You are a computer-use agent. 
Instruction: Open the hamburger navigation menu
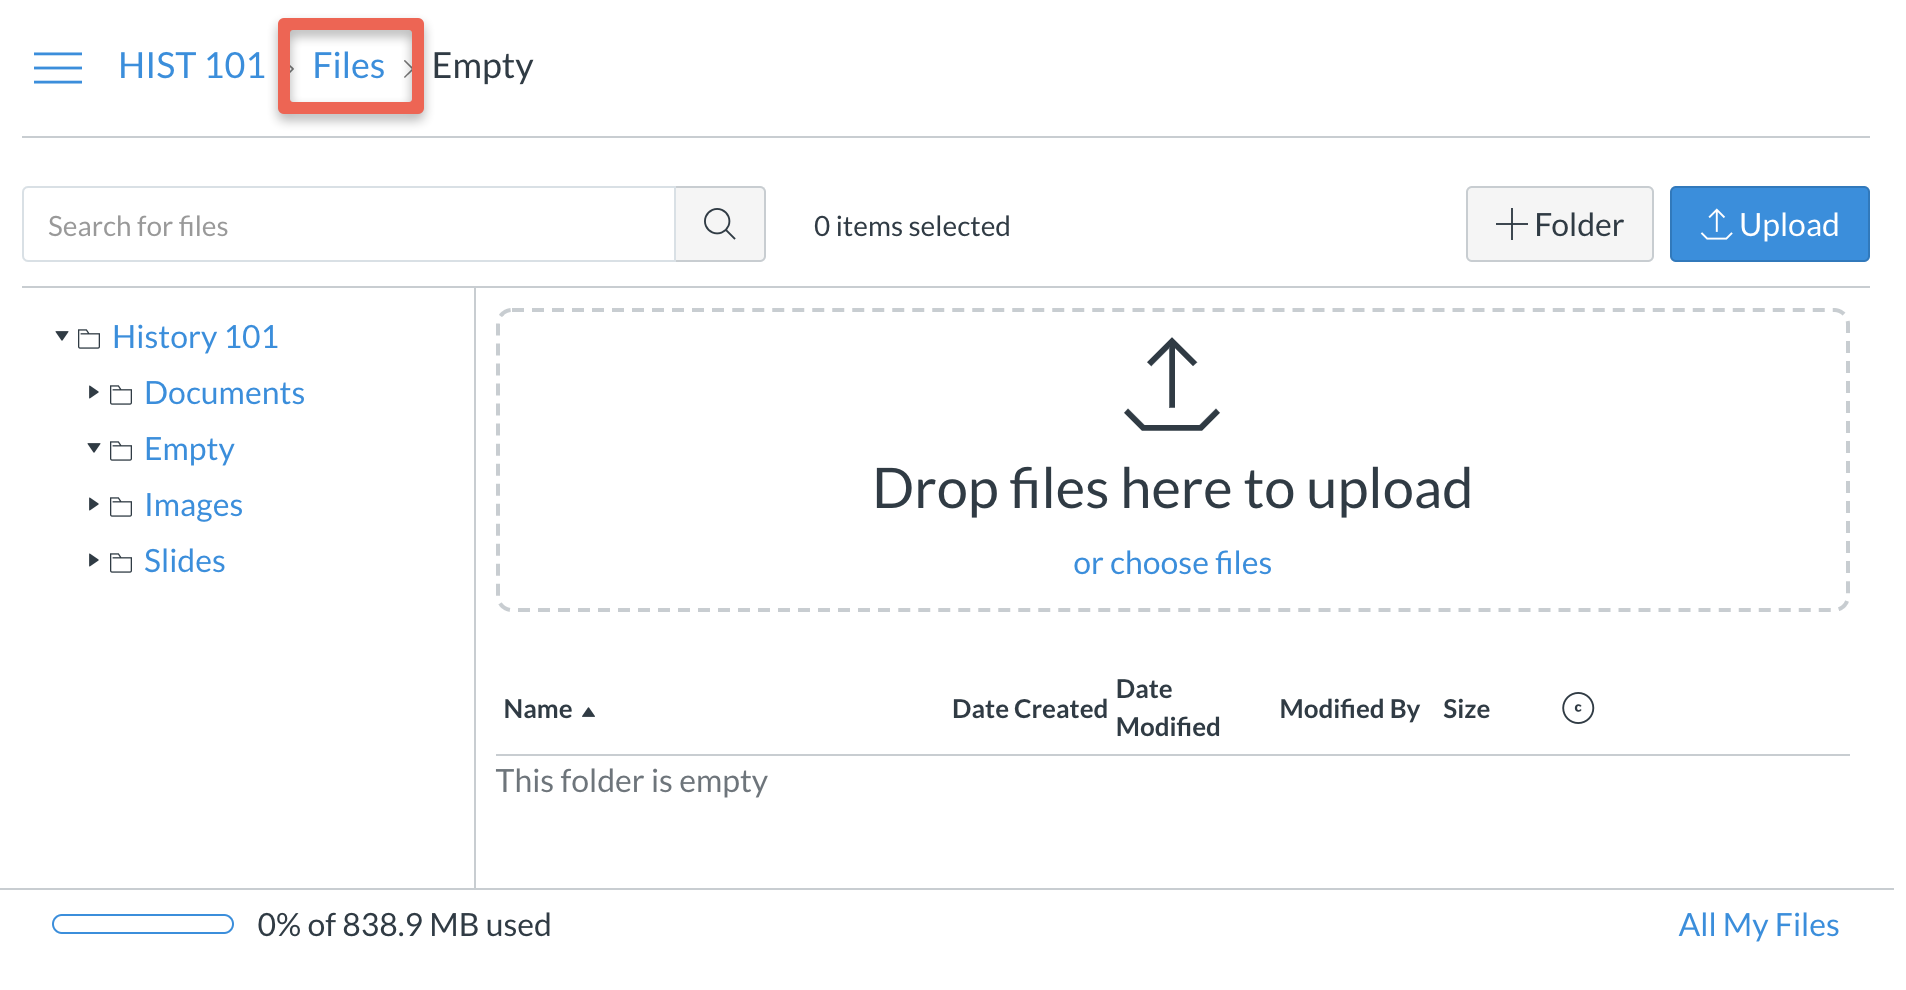point(57,67)
